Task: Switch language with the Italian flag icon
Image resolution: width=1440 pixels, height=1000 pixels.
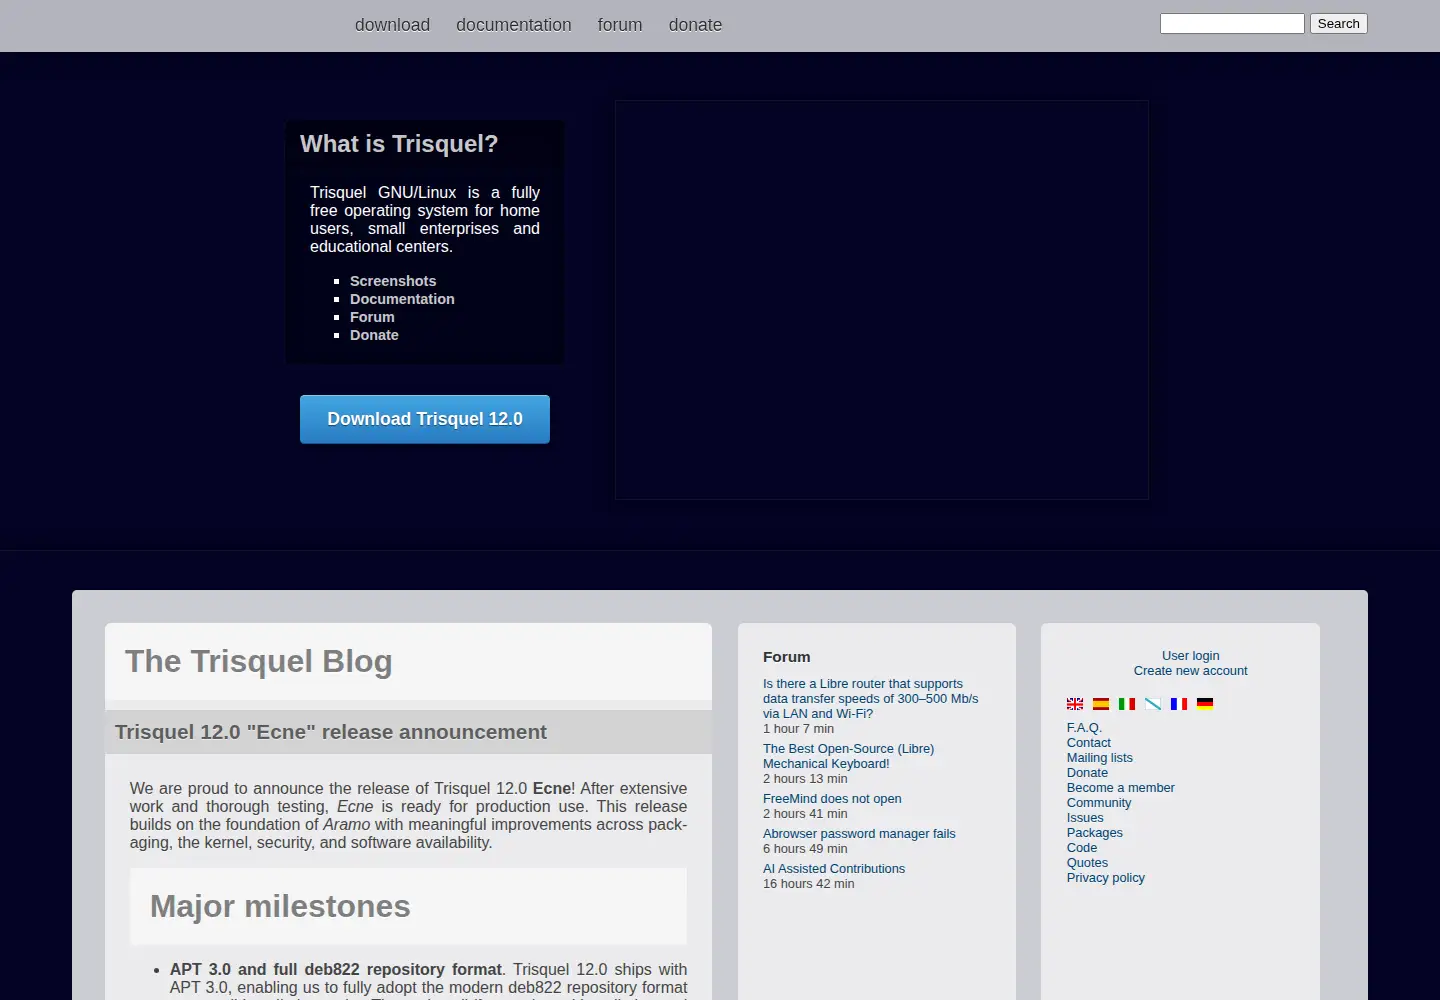Action: 1127,704
